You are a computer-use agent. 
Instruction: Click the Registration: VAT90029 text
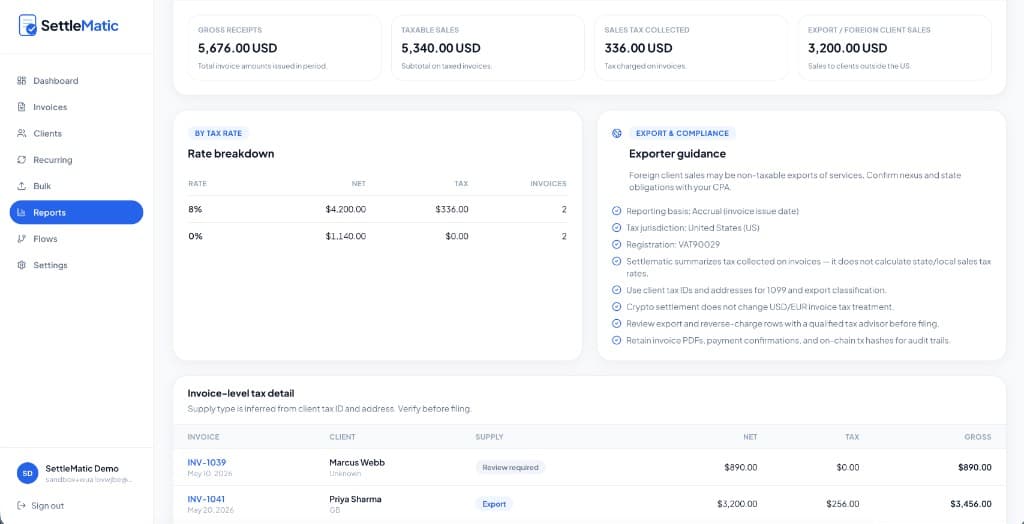673,244
